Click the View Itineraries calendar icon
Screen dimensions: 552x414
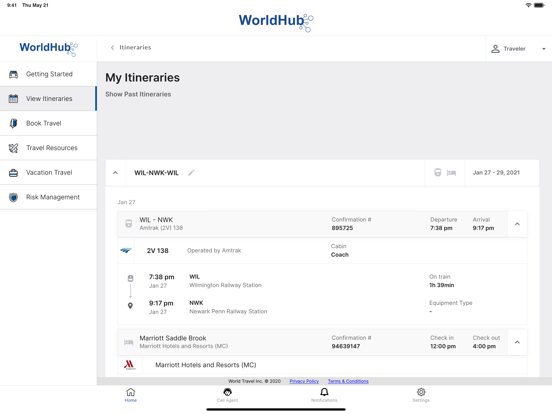[13, 99]
